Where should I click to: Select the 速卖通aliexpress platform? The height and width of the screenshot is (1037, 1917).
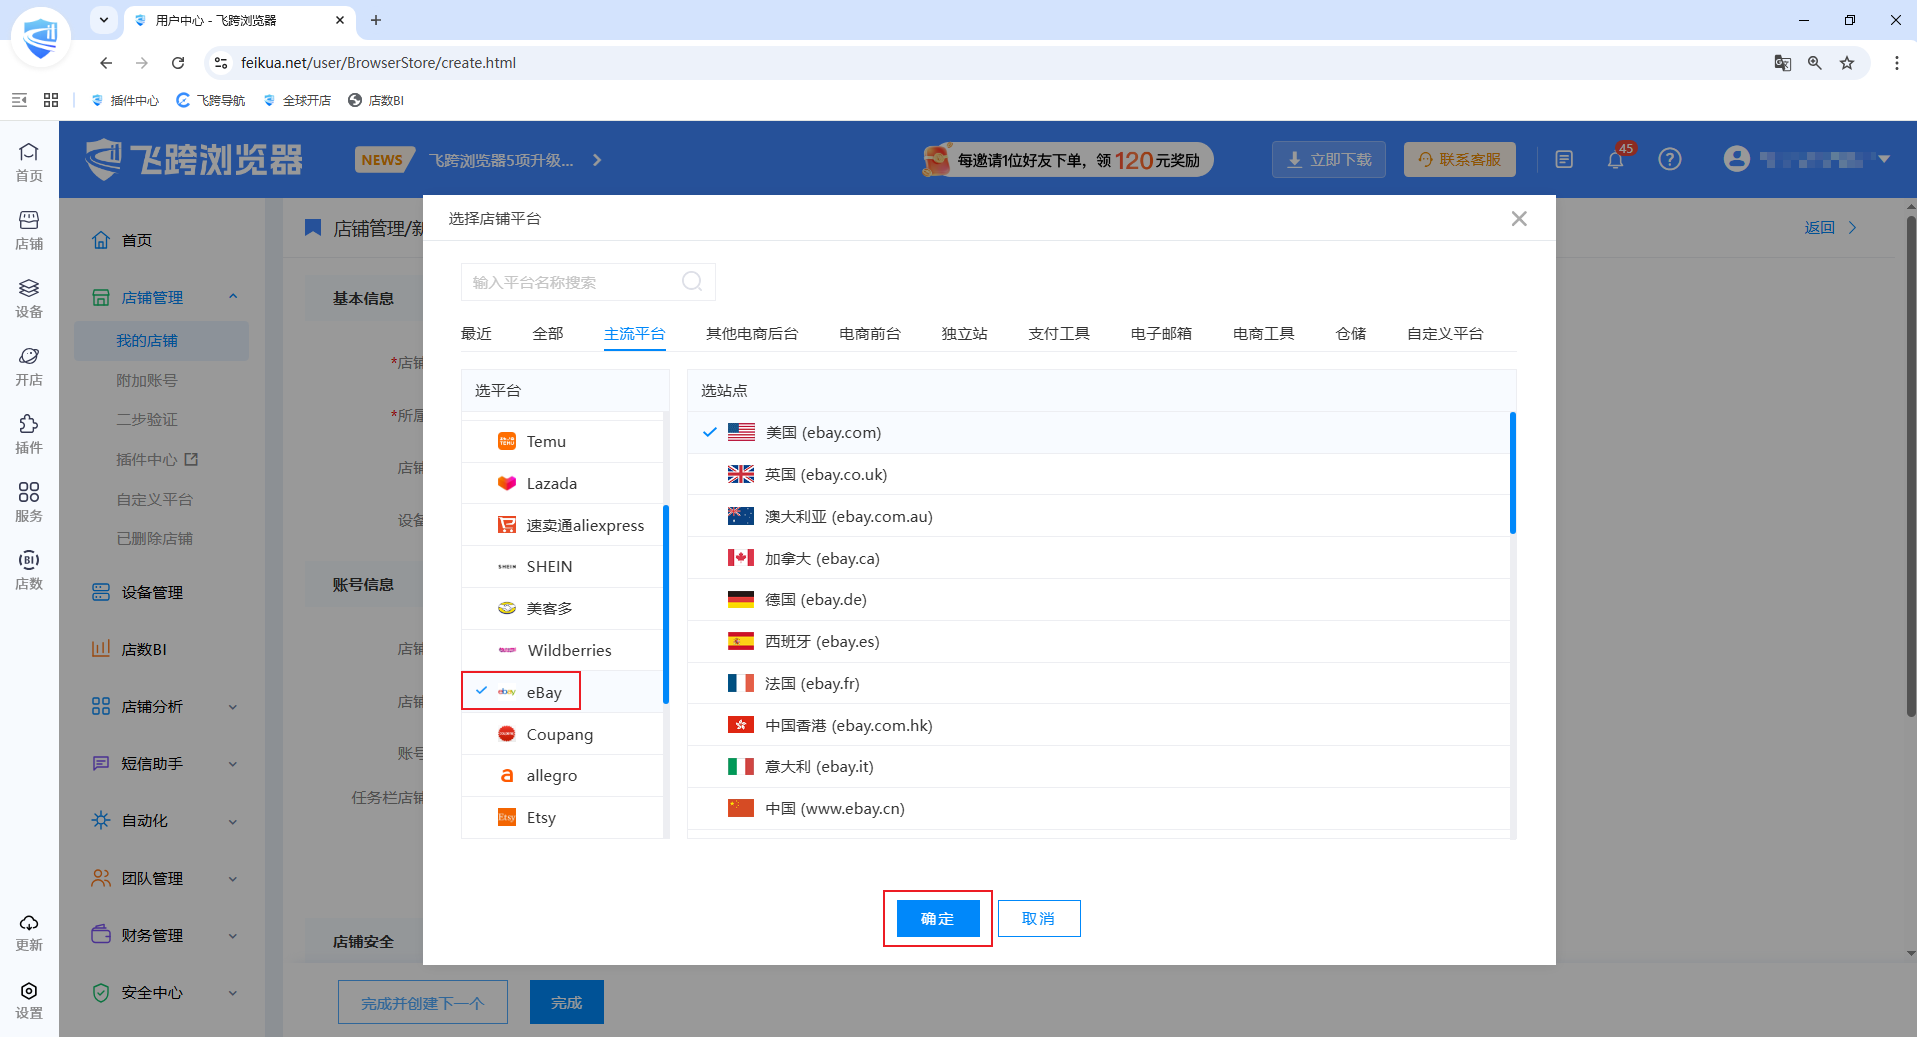[x=562, y=525]
